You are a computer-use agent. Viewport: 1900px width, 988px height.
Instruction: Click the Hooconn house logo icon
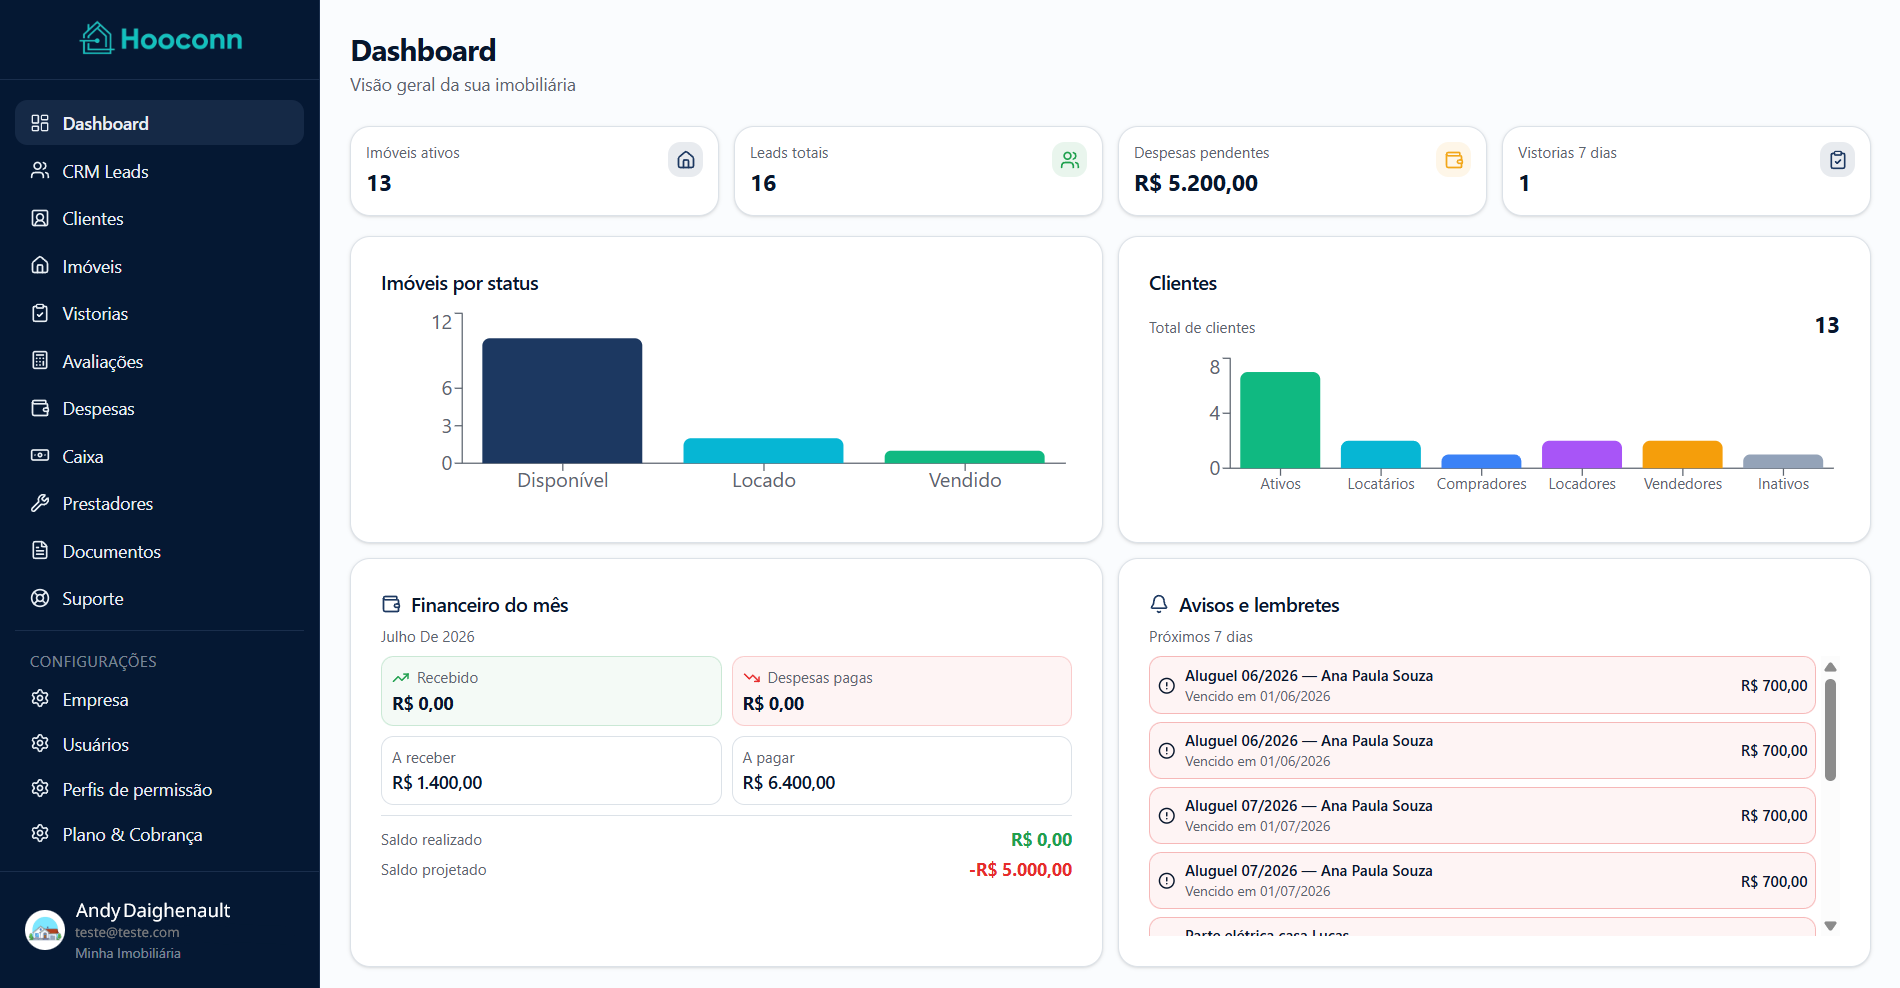(97, 38)
